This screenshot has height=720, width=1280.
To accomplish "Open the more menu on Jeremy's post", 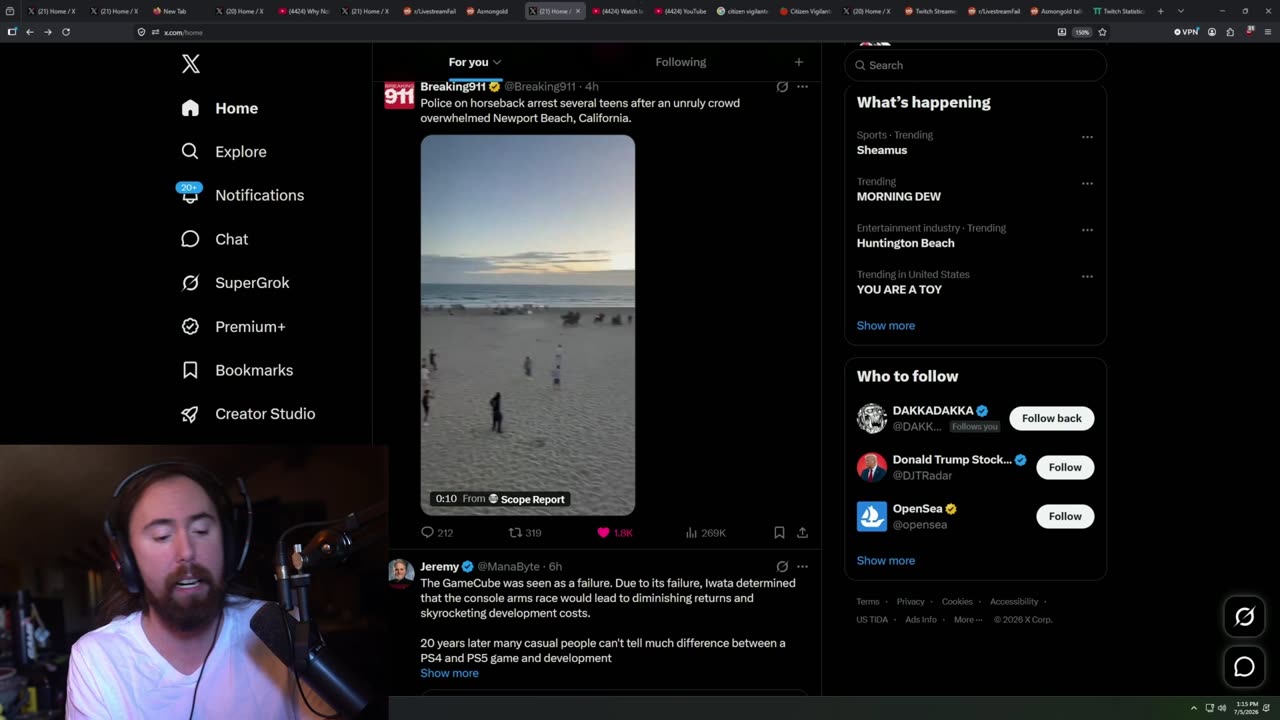I will coord(802,567).
